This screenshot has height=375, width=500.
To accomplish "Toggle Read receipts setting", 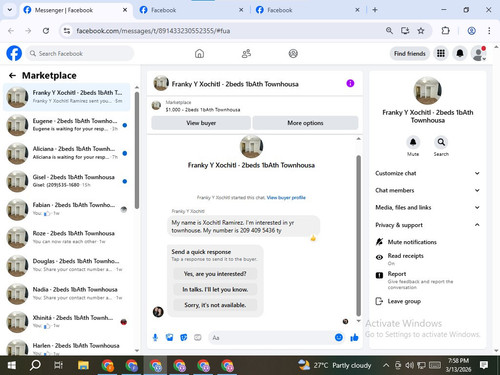I will (x=428, y=259).
